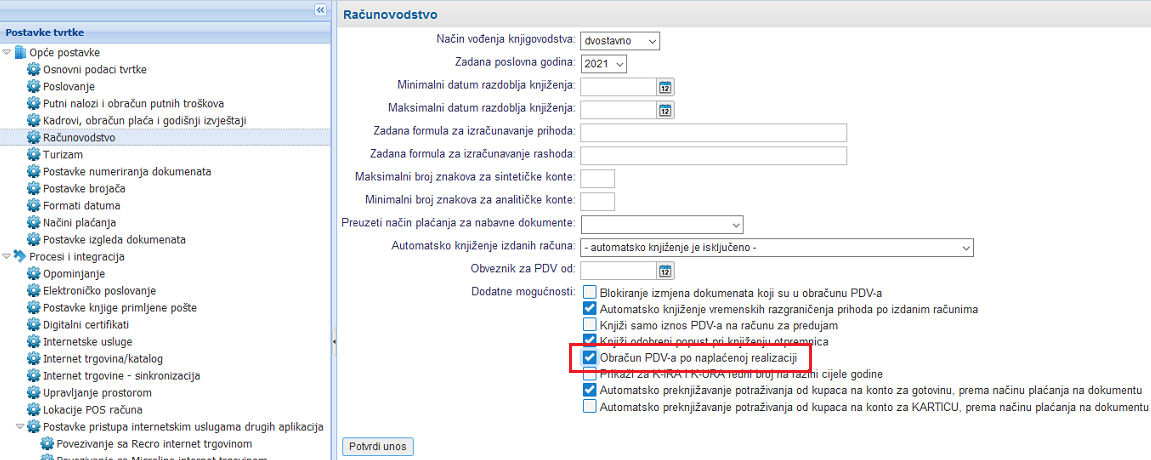This screenshot has width=1151, height=460.
Task: Click gear icon beside Opominjanje
Action: click(34, 274)
